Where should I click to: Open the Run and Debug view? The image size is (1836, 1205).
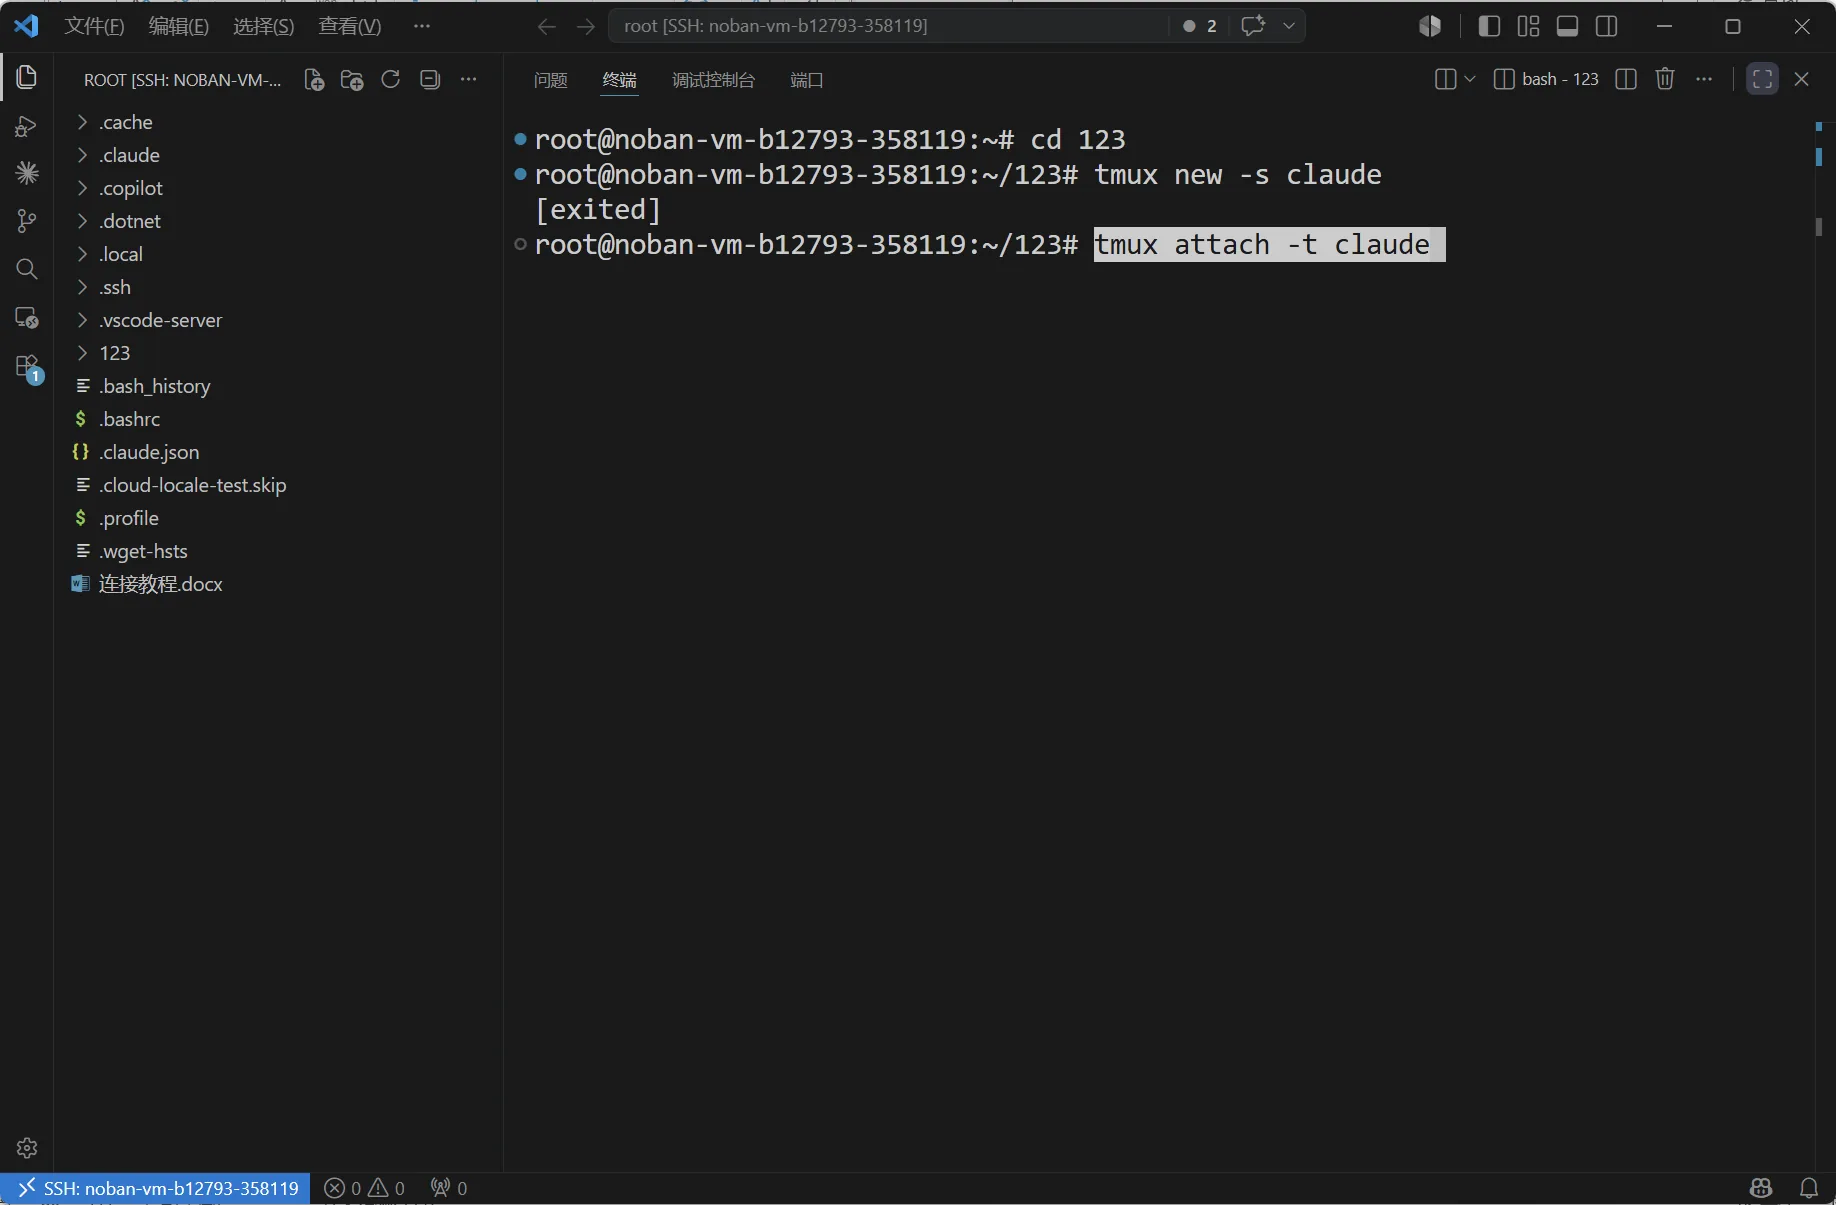tap(27, 126)
